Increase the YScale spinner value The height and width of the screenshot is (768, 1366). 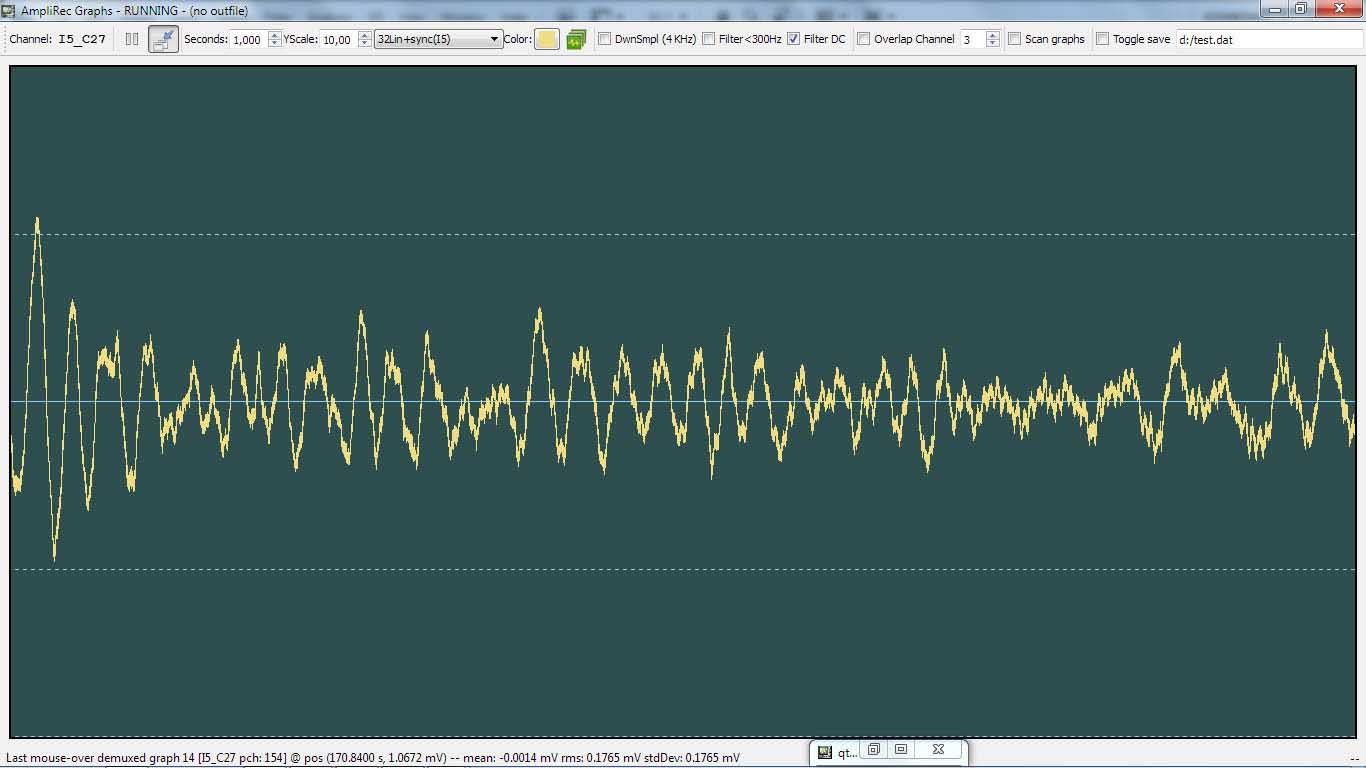point(365,35)
